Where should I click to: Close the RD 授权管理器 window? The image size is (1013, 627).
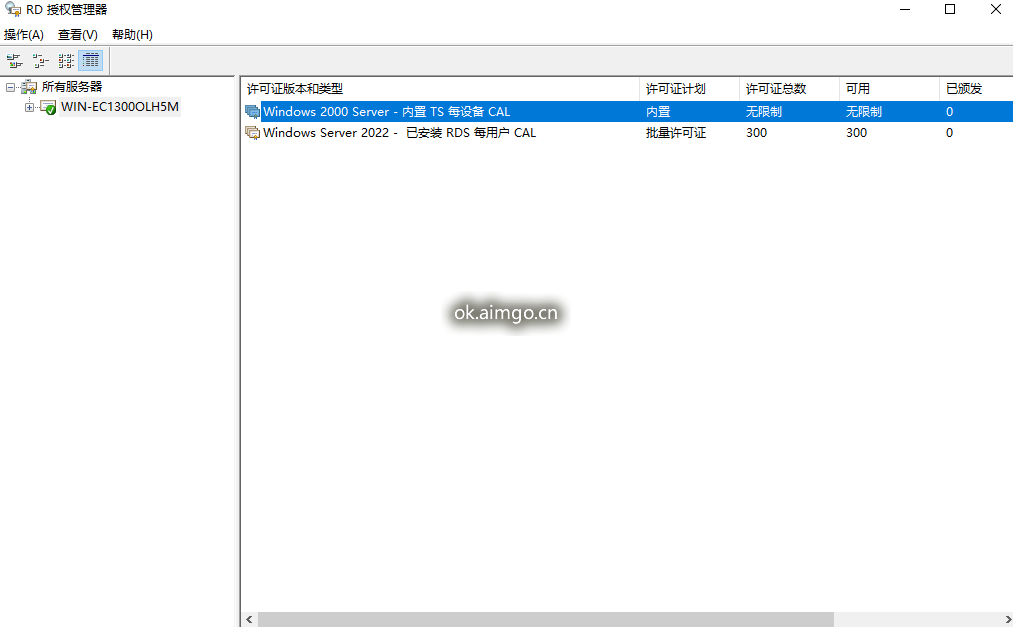point(996,10)
